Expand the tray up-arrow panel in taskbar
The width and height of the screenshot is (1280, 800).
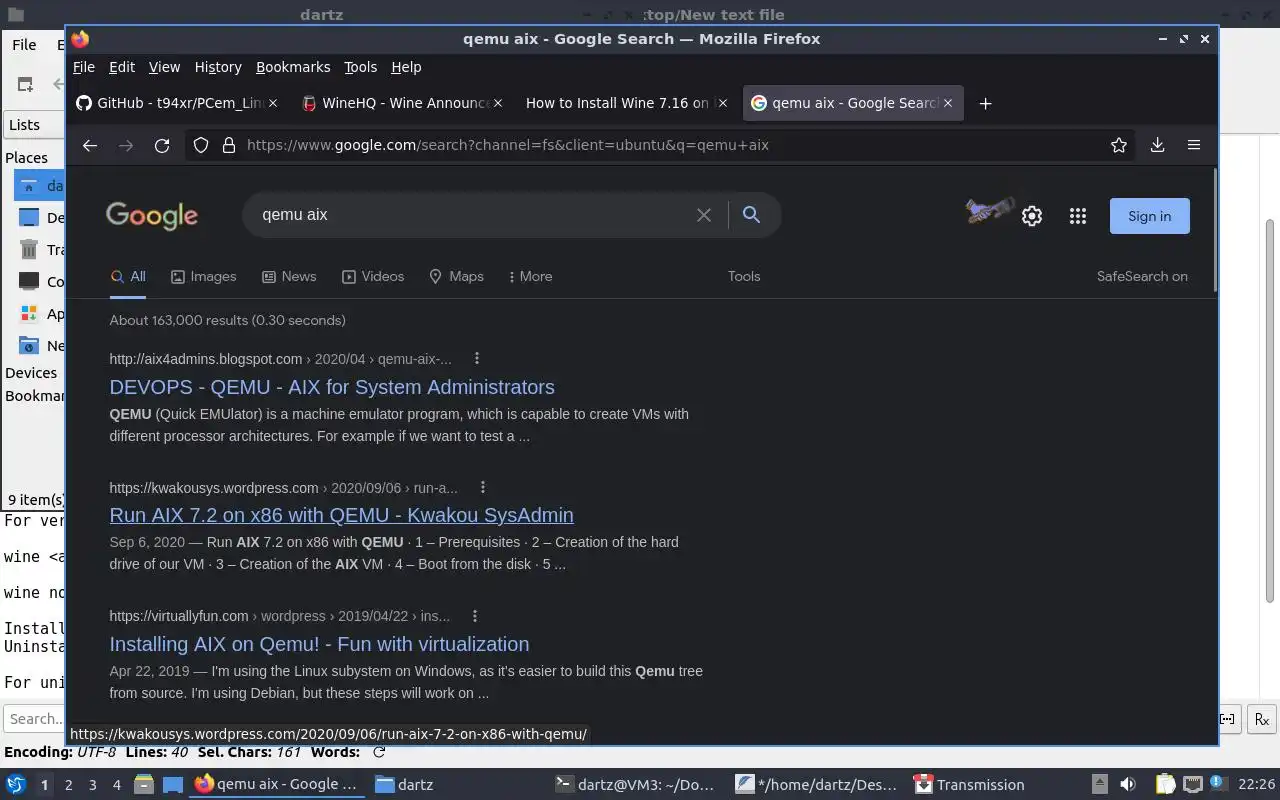point(1099,784)
